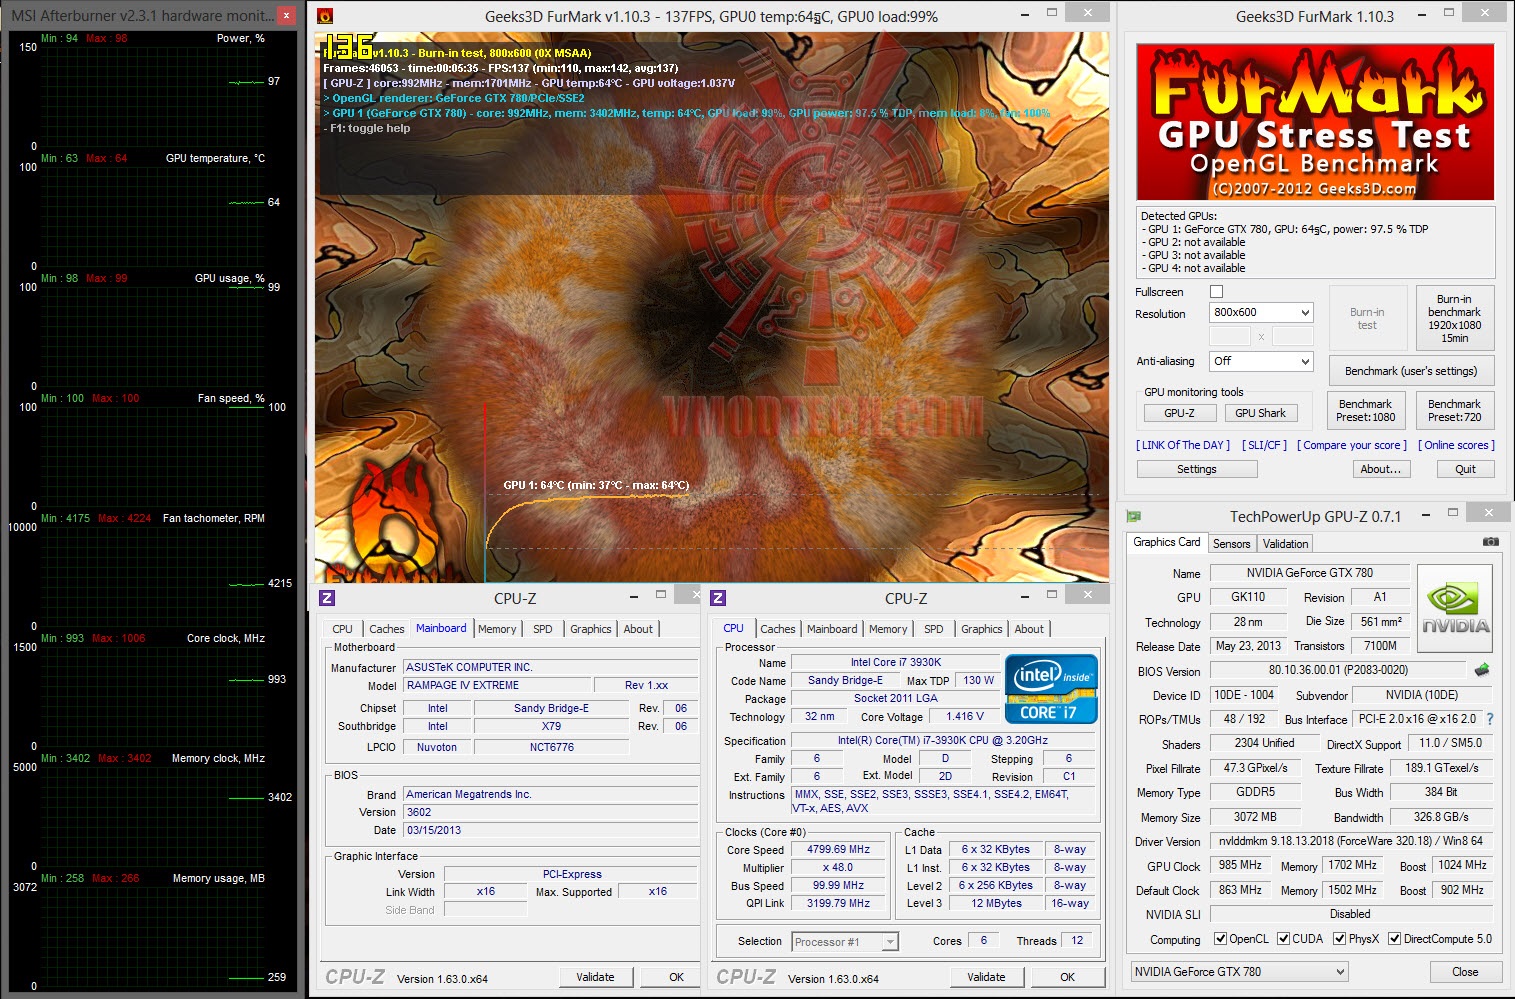The image size is (1515, 999).
Task: Click the Driver Version field in GPU-Z
Action: (x=1350, y=841)
